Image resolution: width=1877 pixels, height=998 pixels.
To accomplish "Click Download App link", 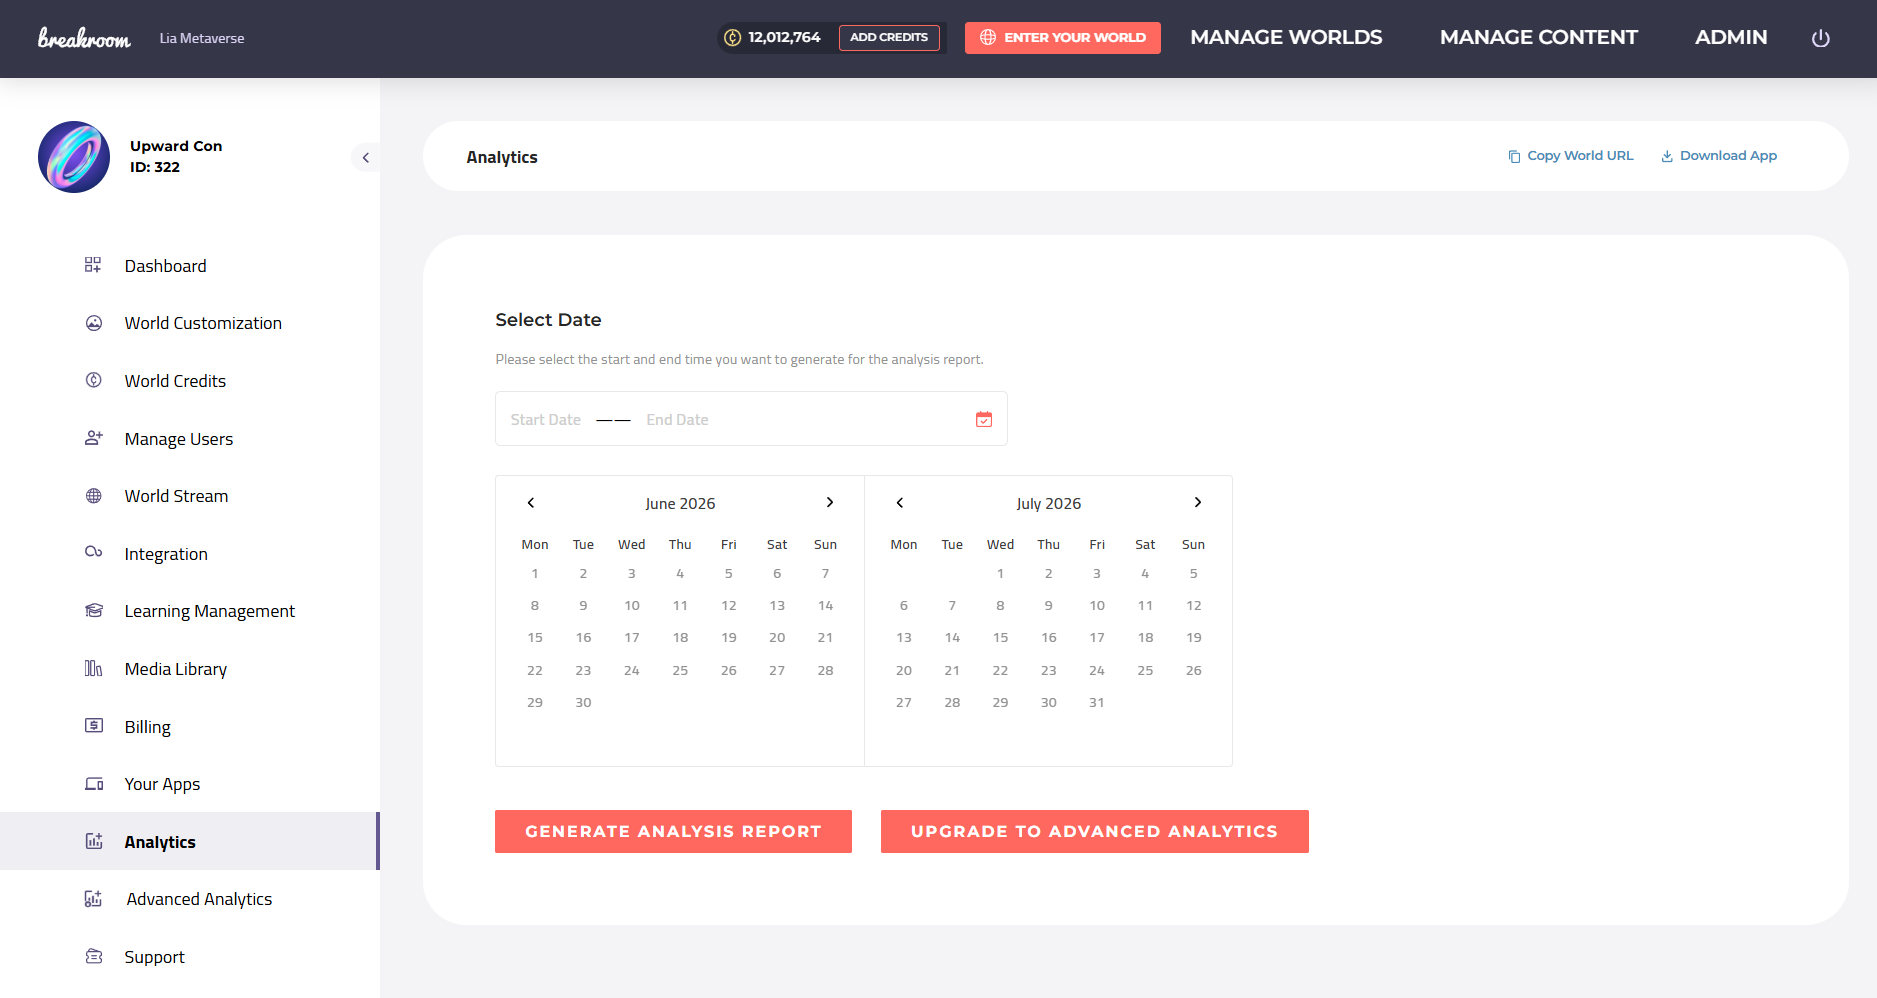I will tap(1719, 156).
